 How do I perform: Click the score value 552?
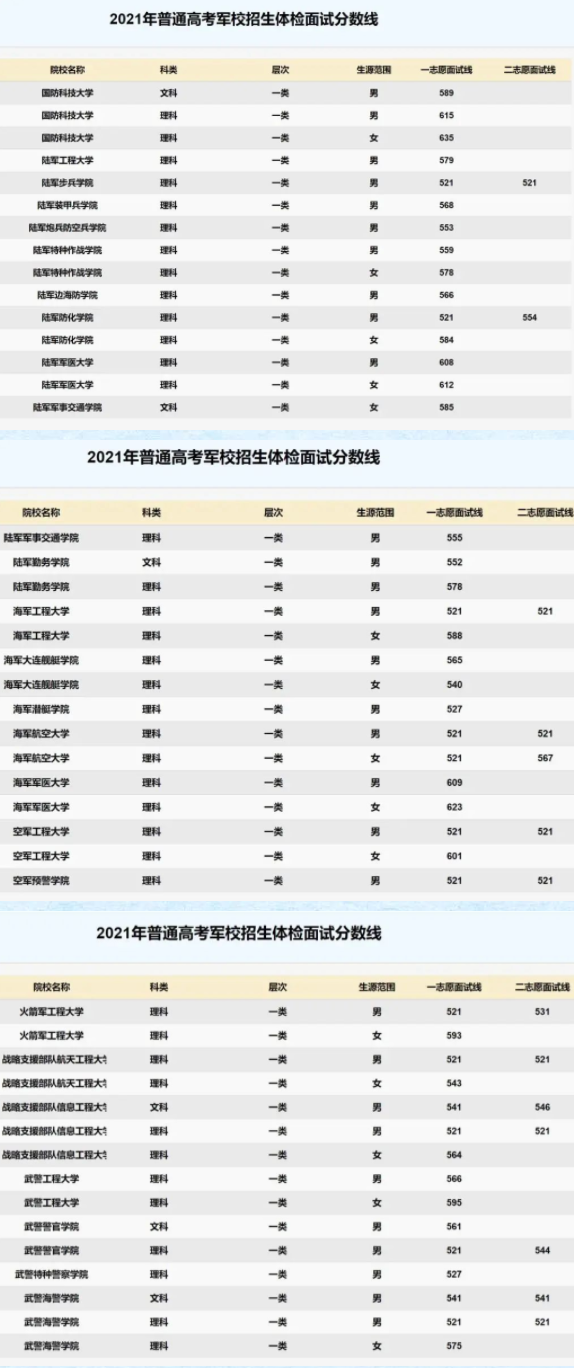coord(455,562)
